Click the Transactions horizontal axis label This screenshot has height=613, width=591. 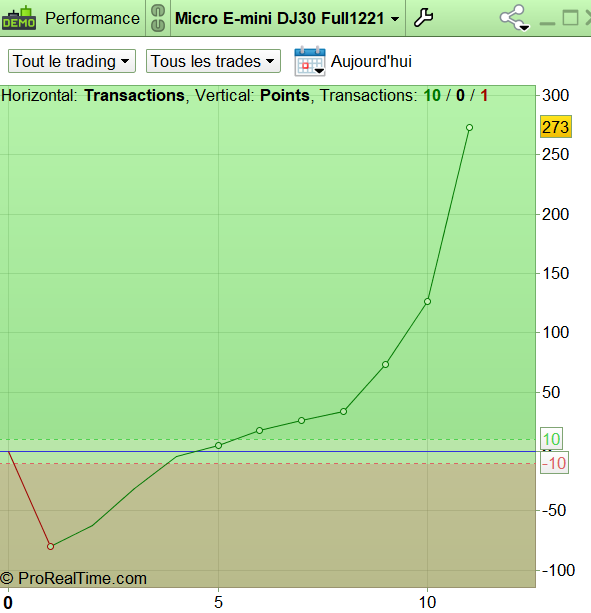[134, 95]
